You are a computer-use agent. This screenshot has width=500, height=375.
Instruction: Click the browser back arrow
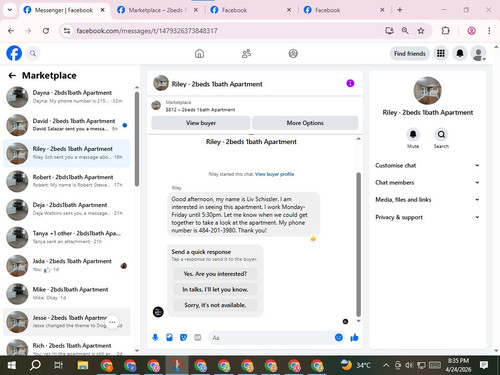click(11, 31)
